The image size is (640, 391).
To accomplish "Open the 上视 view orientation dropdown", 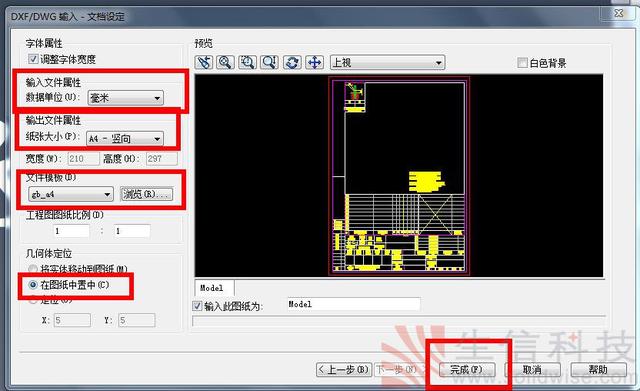I will point(387,62).
